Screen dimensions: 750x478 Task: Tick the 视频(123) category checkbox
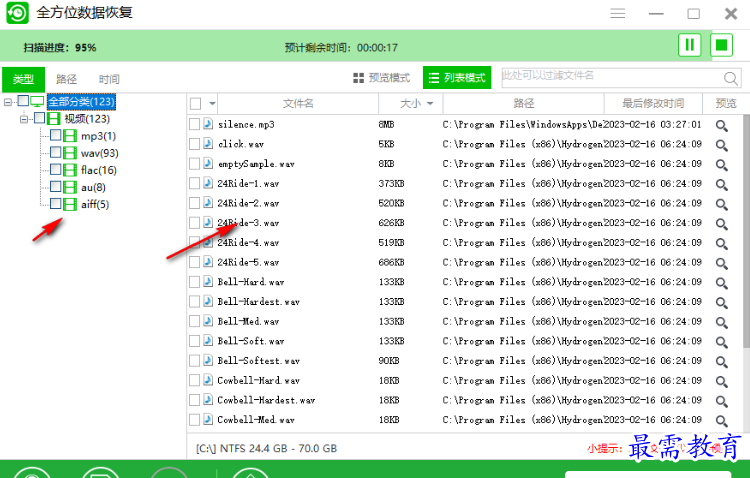pos(40,118)
